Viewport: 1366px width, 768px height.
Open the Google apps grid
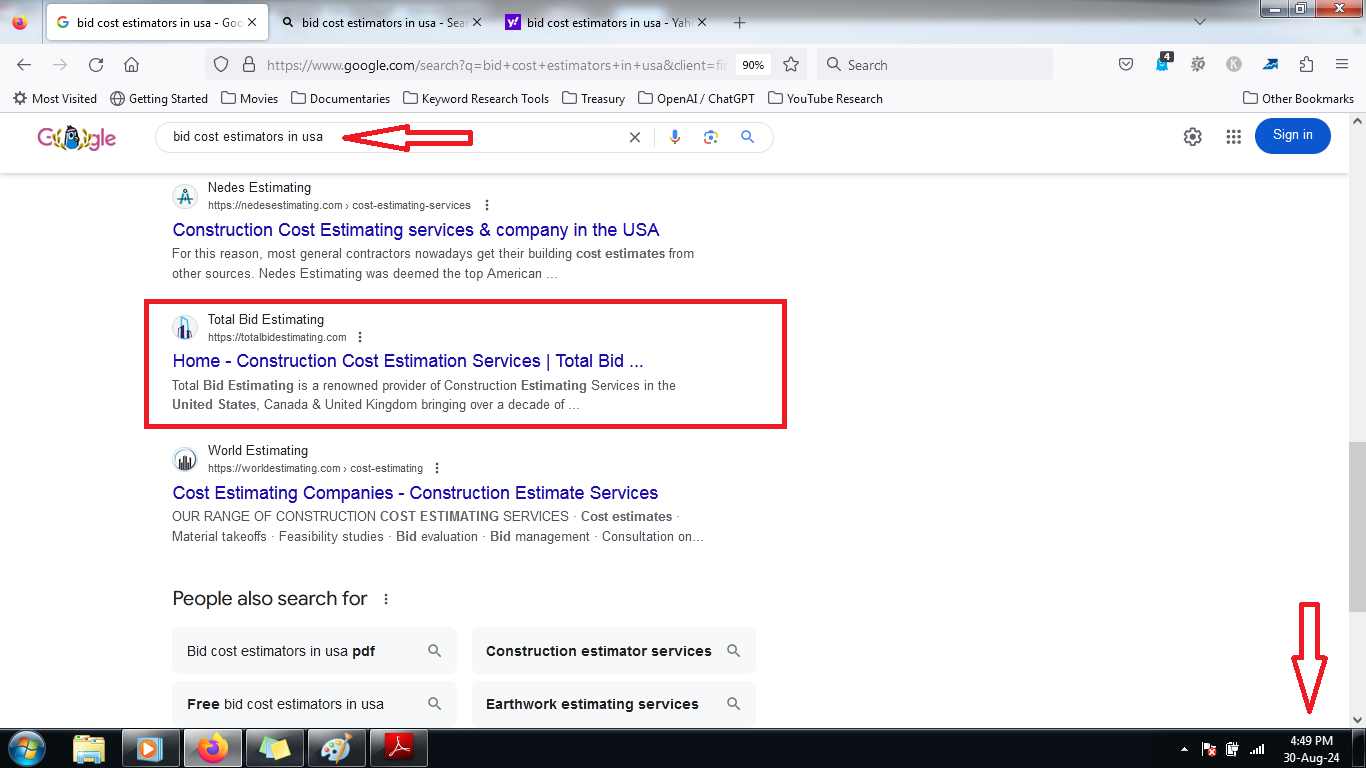point(1233,137)
